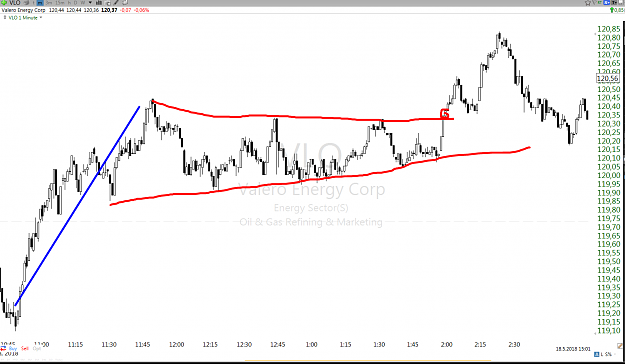The image size is (625, 364).
Task: Click the VLO 1 Minute series label
Action: (23, 18)
